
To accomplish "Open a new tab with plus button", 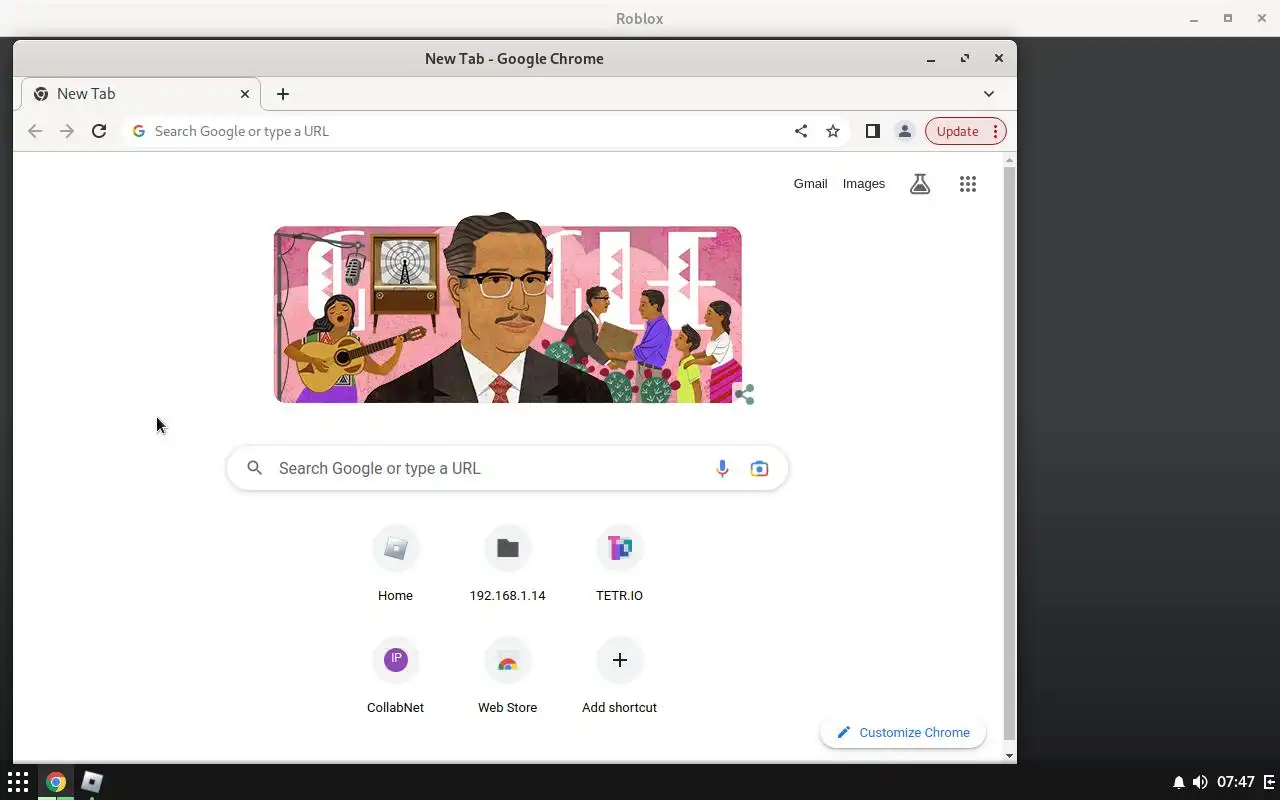I will click(283, 94).
